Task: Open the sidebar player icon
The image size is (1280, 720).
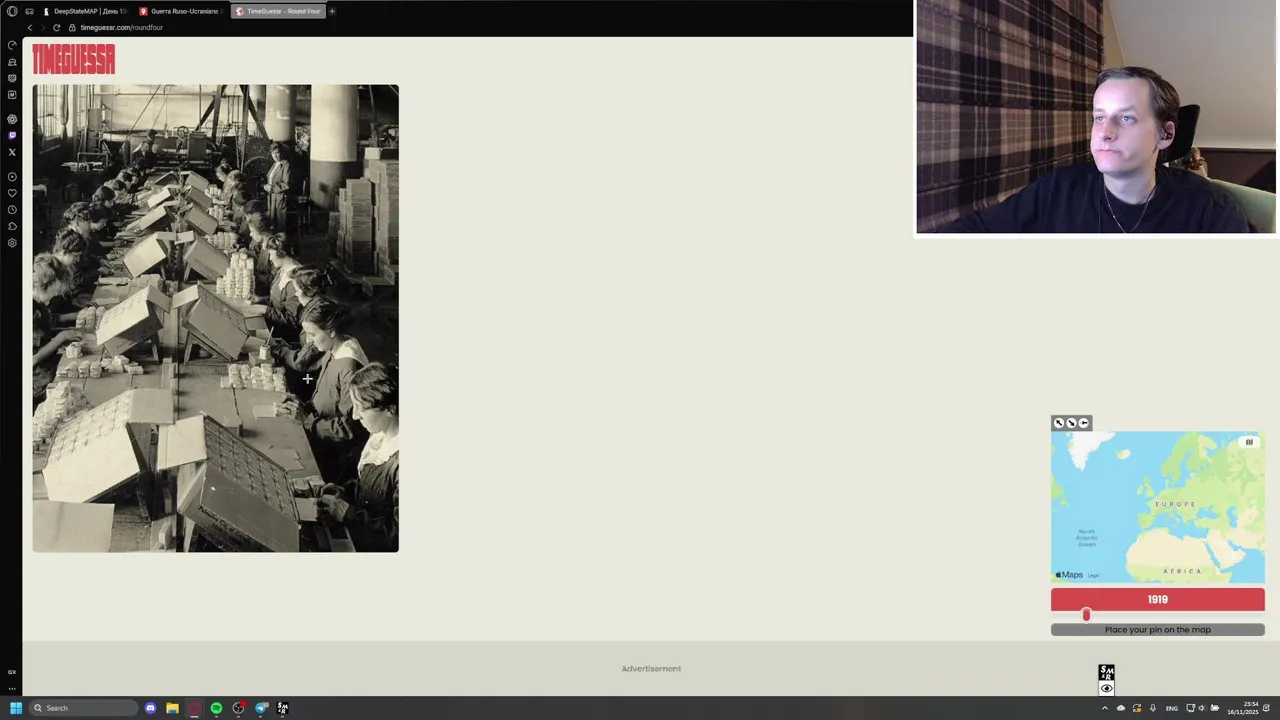Action: [x=12, y=177]
